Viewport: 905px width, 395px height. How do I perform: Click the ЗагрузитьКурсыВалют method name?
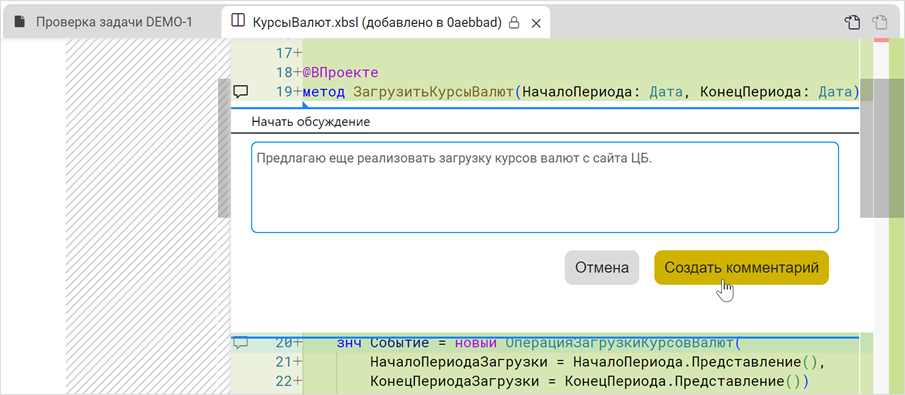(x=433, y=92)
